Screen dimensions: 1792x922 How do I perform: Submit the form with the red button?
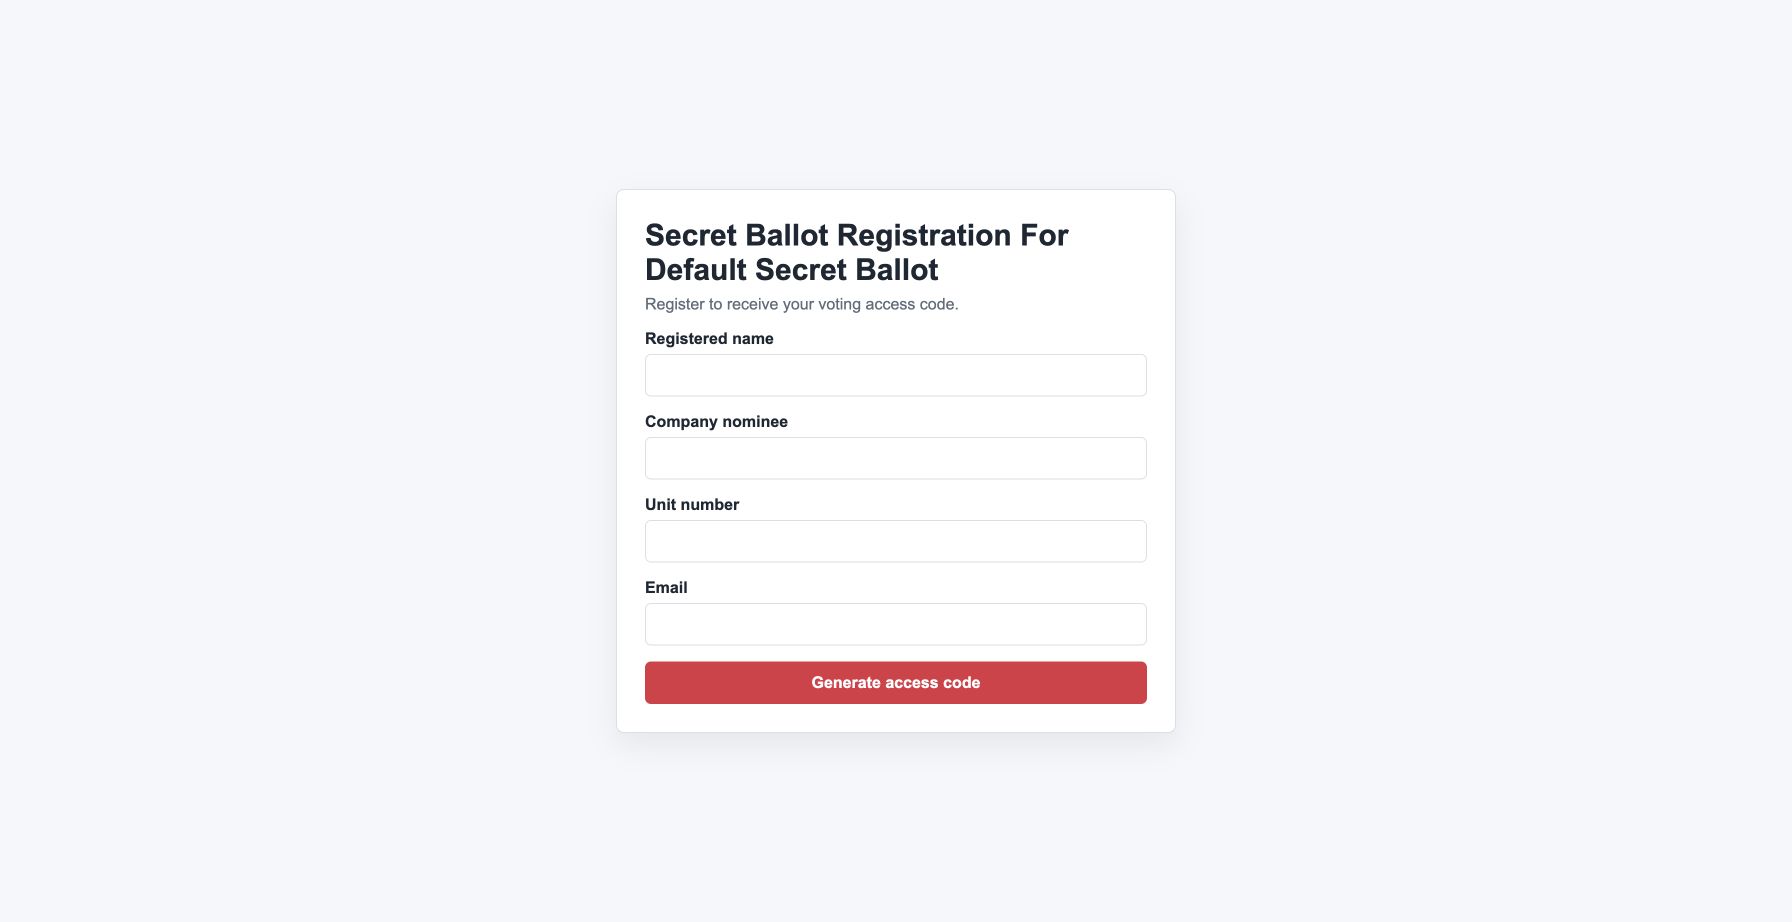pyautogui.click(x=895, y=683)
